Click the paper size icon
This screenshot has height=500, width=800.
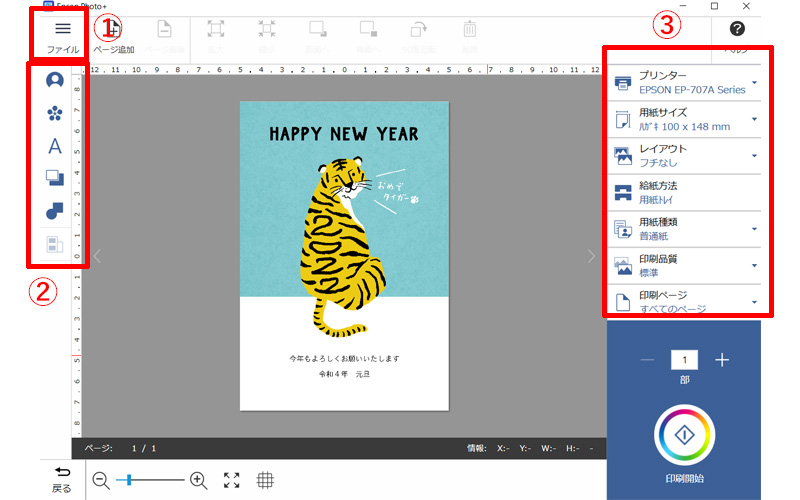click(622, 119)
